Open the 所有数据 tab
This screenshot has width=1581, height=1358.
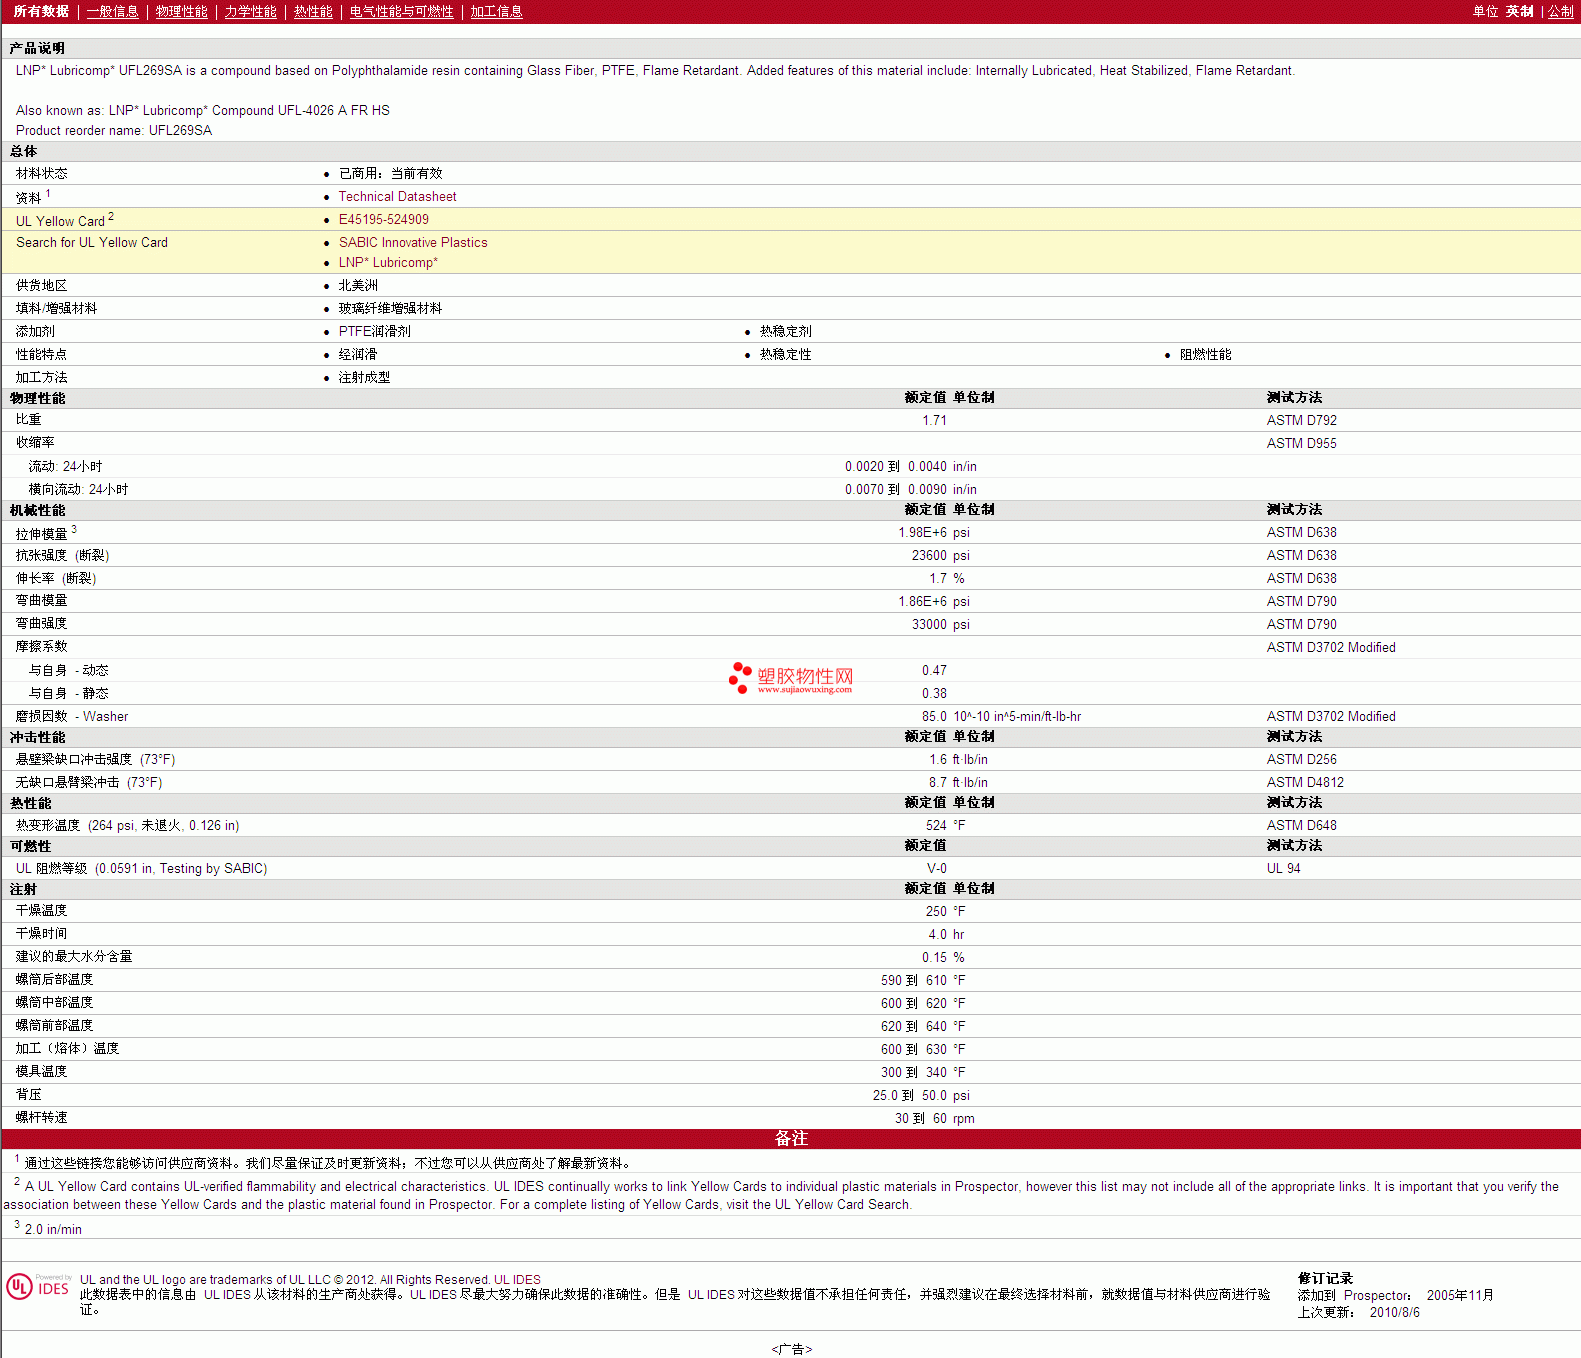pyautogui.click(x=41, y=11)
